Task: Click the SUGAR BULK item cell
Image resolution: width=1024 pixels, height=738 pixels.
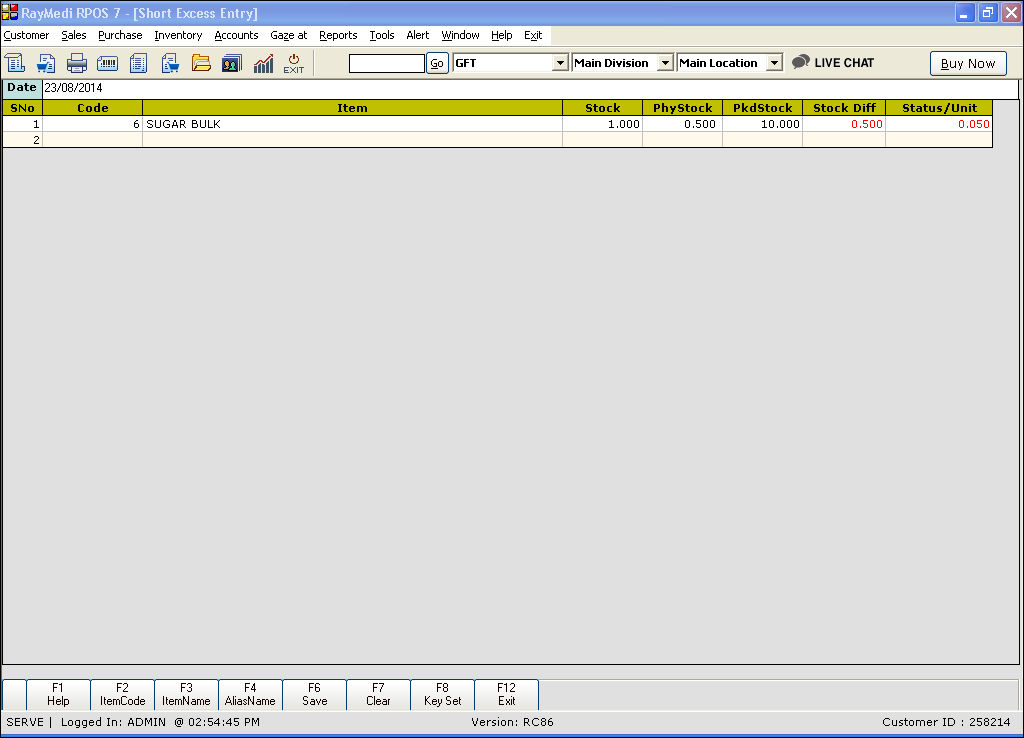Action: tap(352, 124)
